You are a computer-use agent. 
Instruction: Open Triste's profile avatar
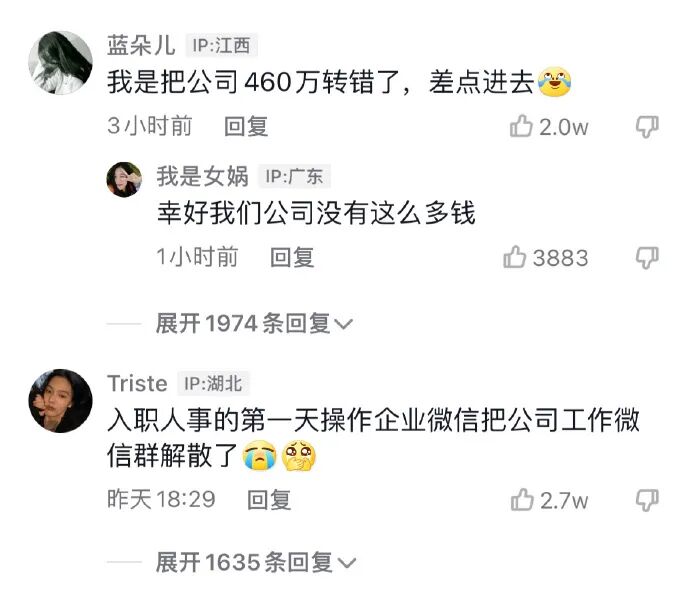[x=61, y=401]
